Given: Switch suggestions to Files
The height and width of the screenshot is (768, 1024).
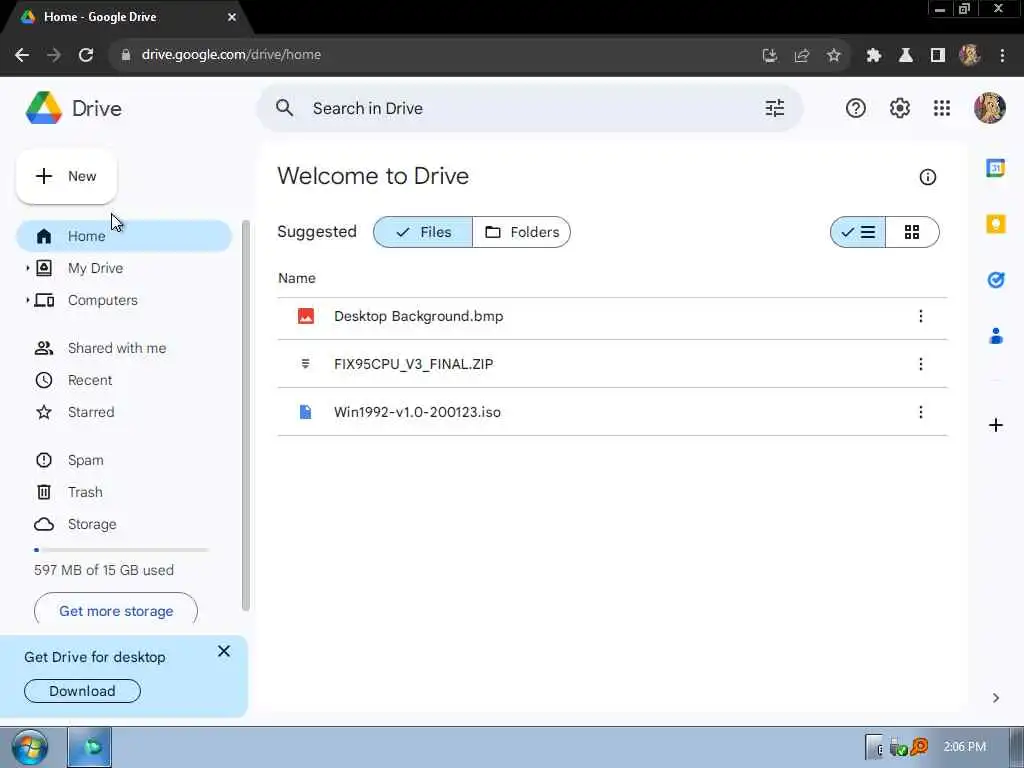Looking at the screenshot, I should pyautogui.click(x=423, y=232).
